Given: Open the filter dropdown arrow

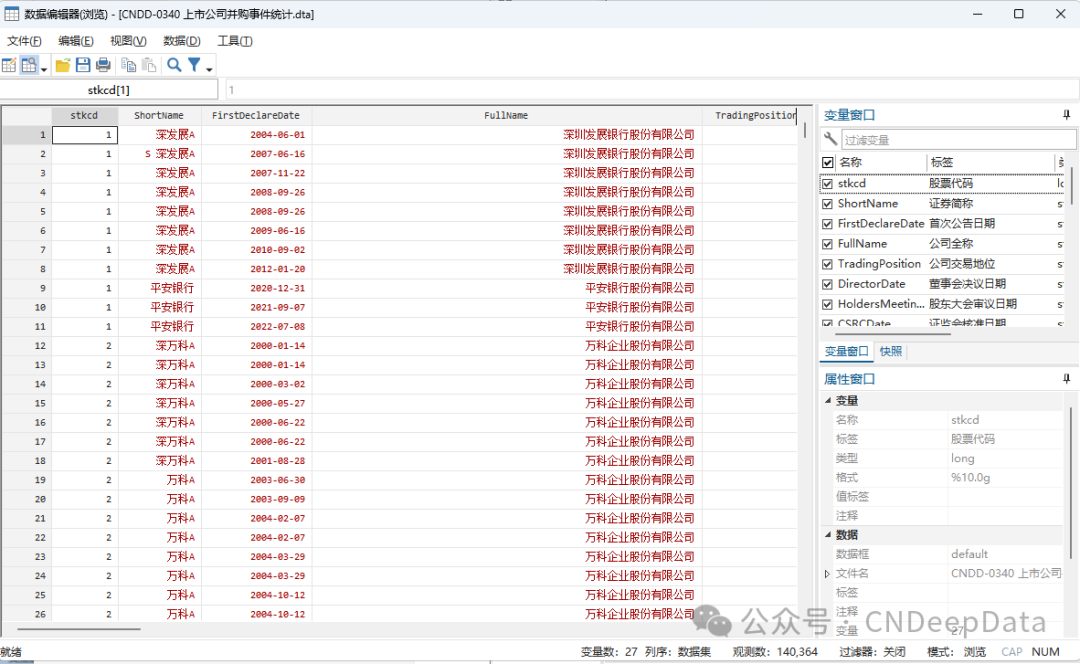Looking at the screenshot, I should (209, 69).
